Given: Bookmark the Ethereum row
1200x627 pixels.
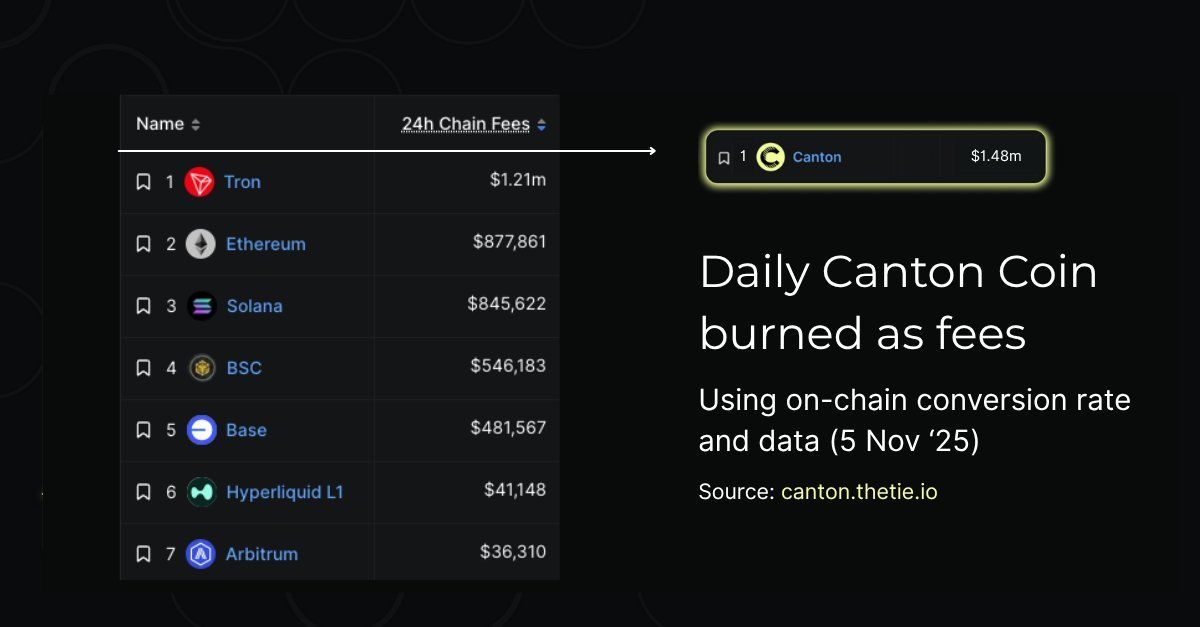Looking at the screenshot, I should tap(143, 243).
